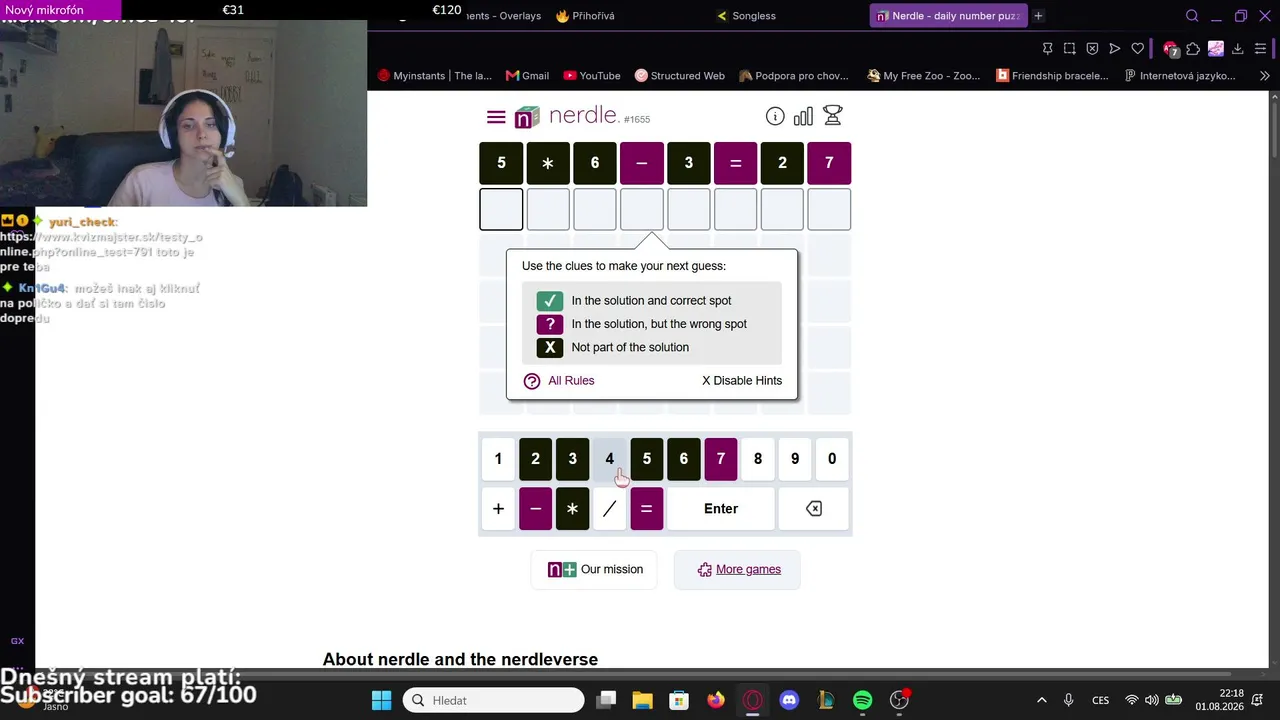
Task: Open the nerdle info icon
Action: 775,117
